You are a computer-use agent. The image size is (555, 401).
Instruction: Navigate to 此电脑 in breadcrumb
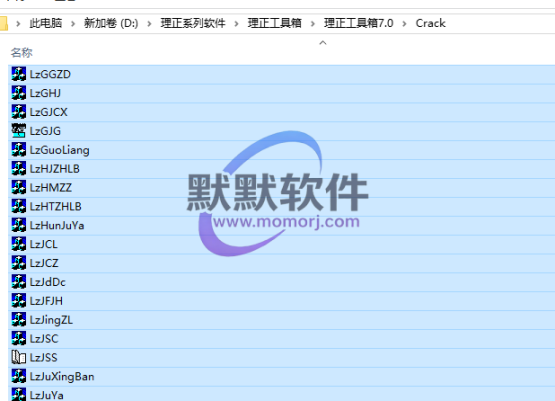(x=46, y=23)
